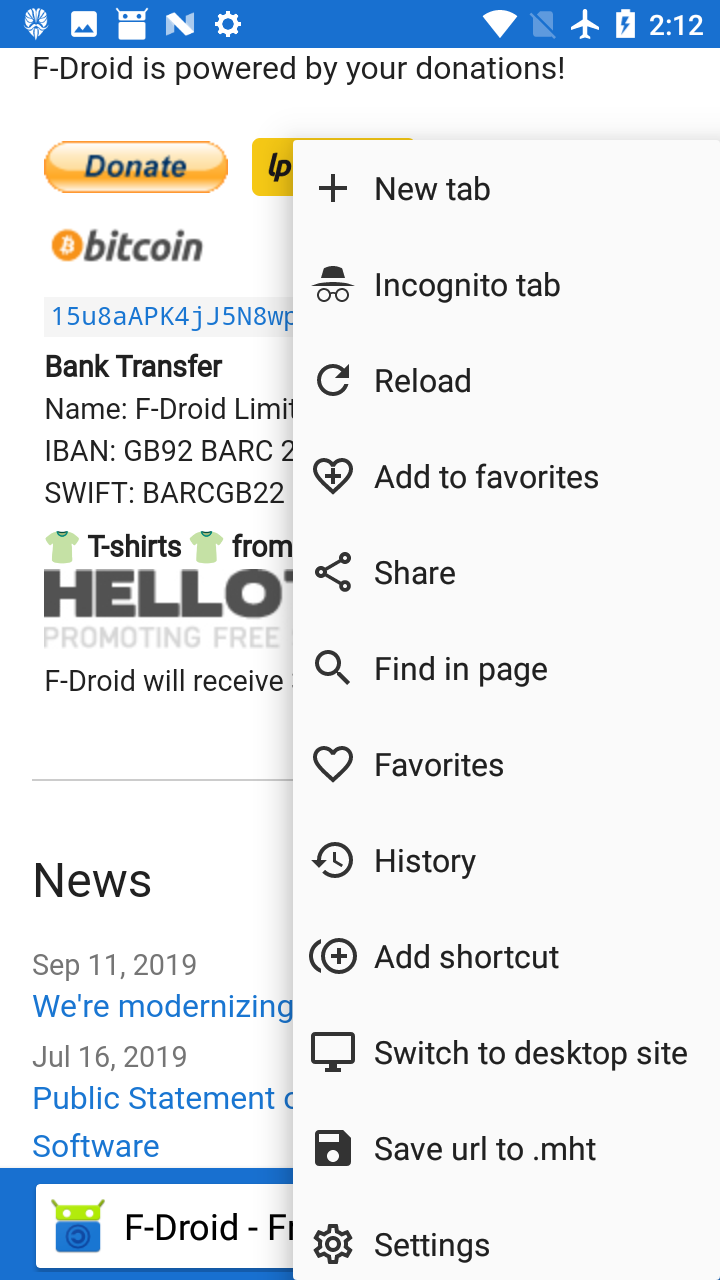720x1280 pixels.
Task: Tap the circular Reload arrow icon
Action: click(x=333, y=381)
